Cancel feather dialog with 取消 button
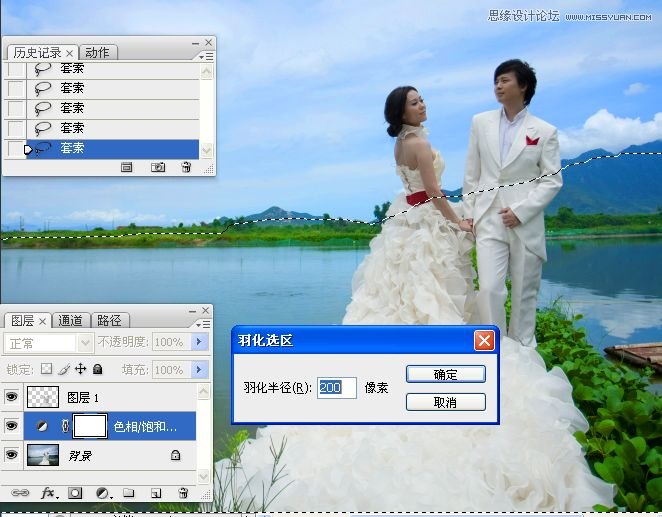 click(x=445, y=402)
